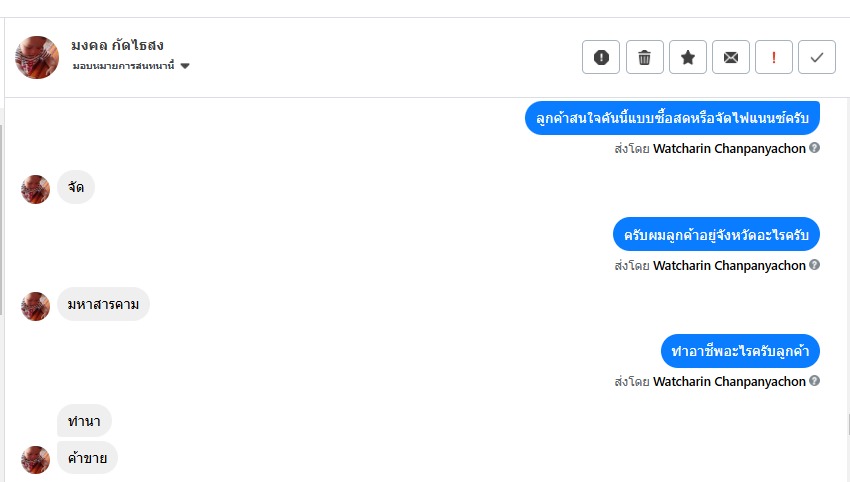
Task: Open the "มอบหมายการสนทนานี้" assign dropdown
Action: click(x=124, y=66)
